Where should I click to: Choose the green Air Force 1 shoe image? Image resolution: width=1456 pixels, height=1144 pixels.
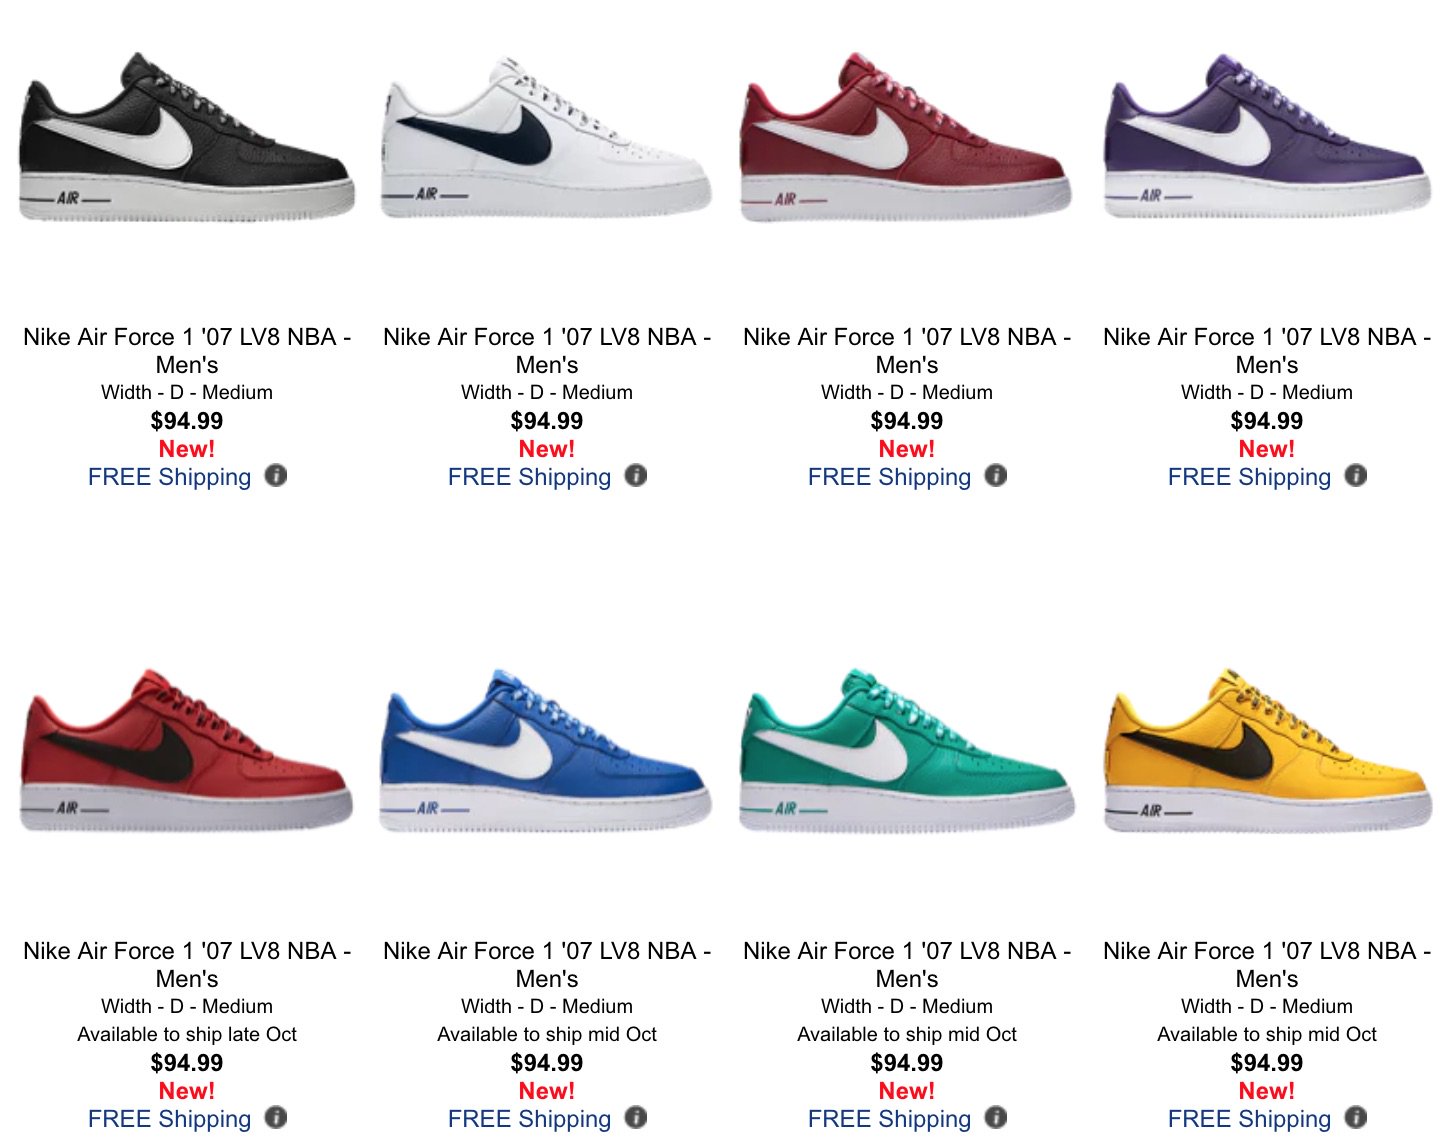[x=907, y=751]
